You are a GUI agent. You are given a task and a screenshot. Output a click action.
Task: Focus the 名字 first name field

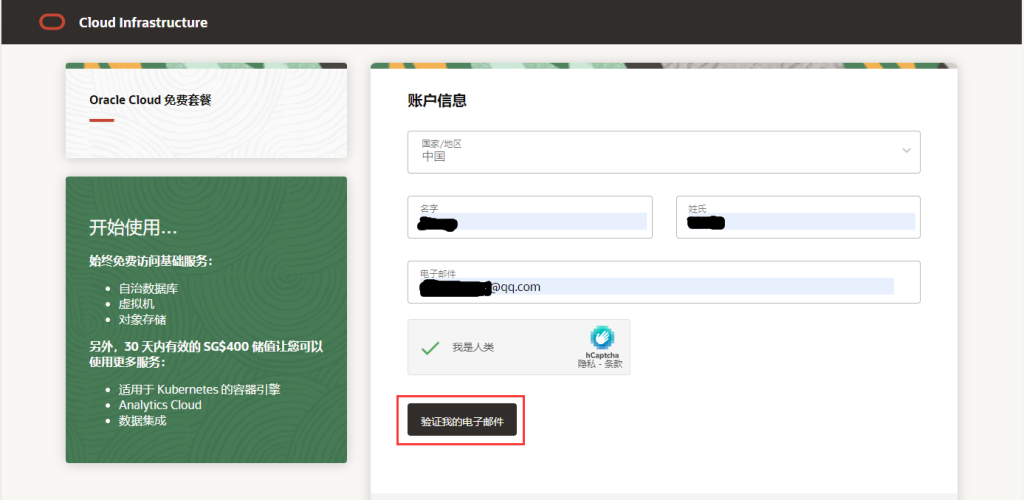pyautogui.click(x=530, y=217)
